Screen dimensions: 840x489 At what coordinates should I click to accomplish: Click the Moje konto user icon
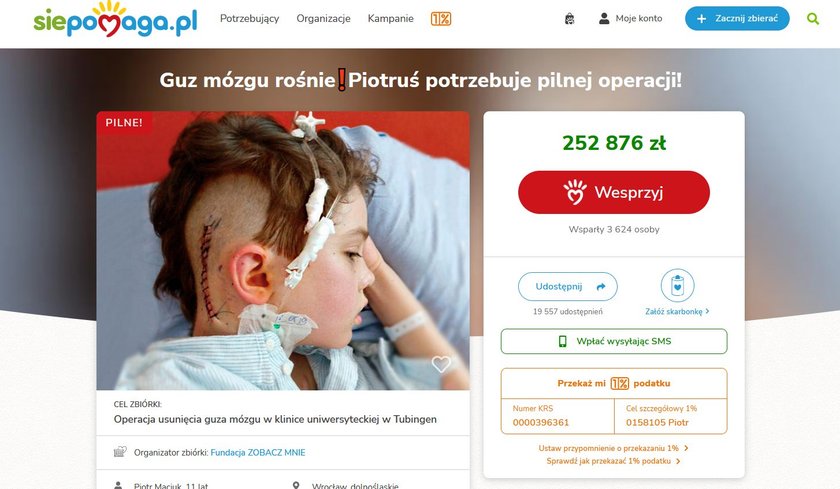(604, 19)
